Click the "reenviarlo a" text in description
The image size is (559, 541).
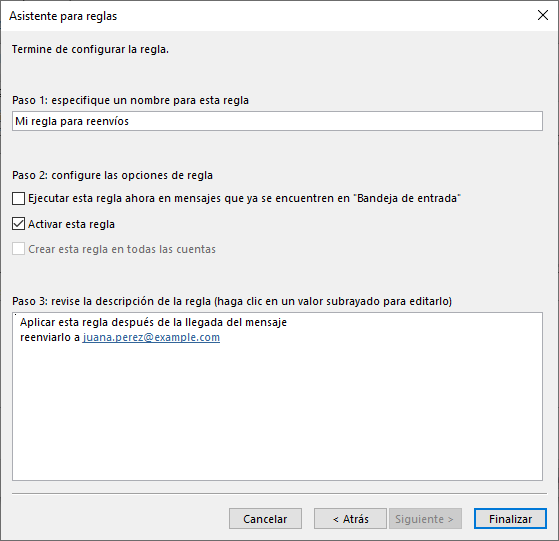pyautogui.click(x=50, y=337)
